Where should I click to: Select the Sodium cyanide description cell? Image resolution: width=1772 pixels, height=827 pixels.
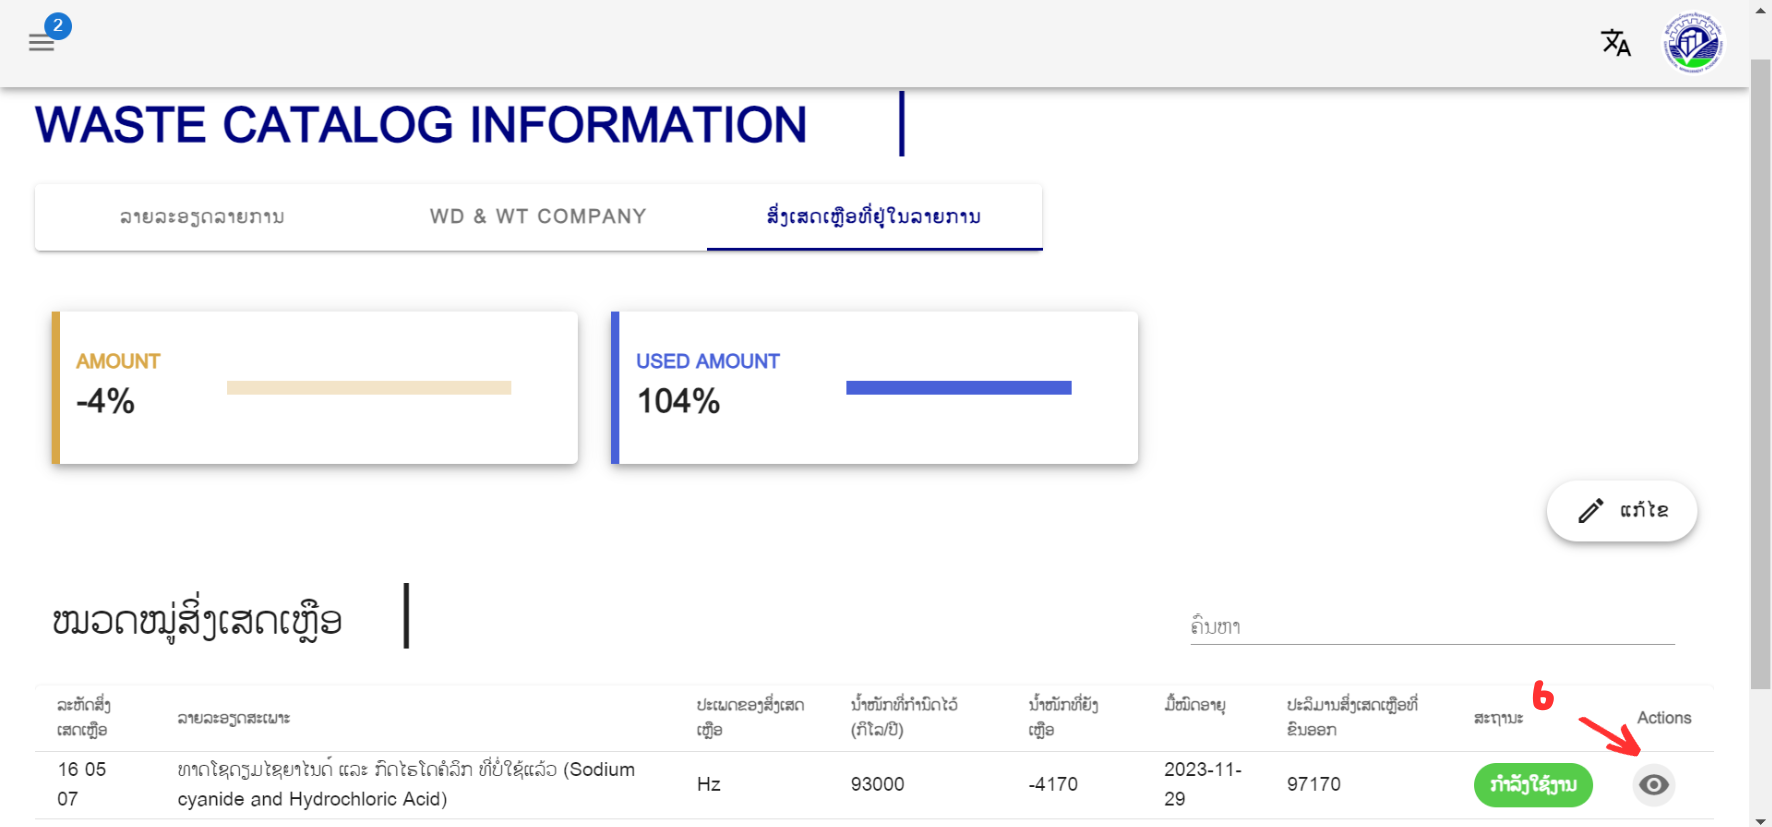point(406,784)
